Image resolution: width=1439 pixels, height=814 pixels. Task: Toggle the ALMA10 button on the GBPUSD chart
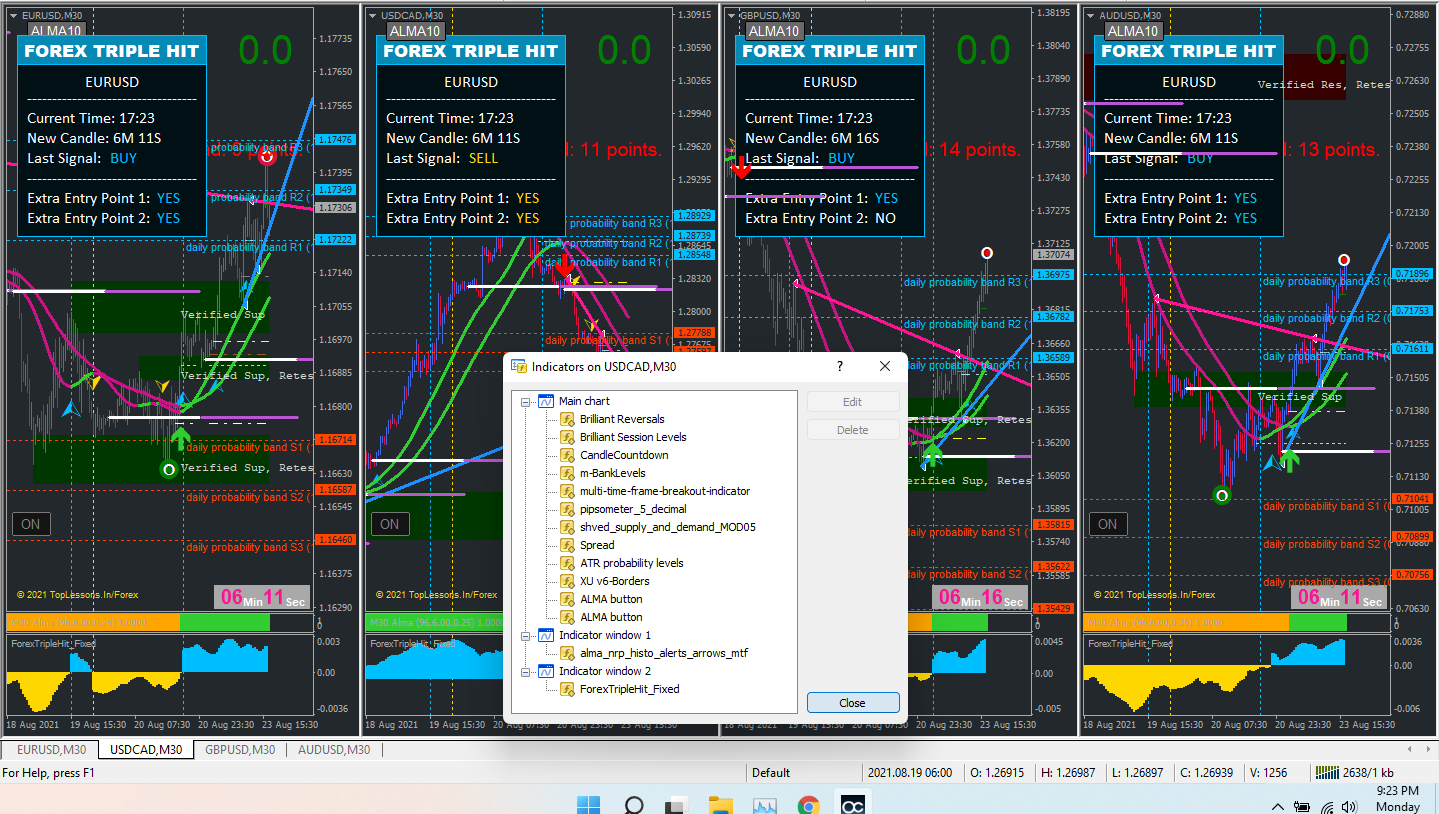[x=774, y=30]
